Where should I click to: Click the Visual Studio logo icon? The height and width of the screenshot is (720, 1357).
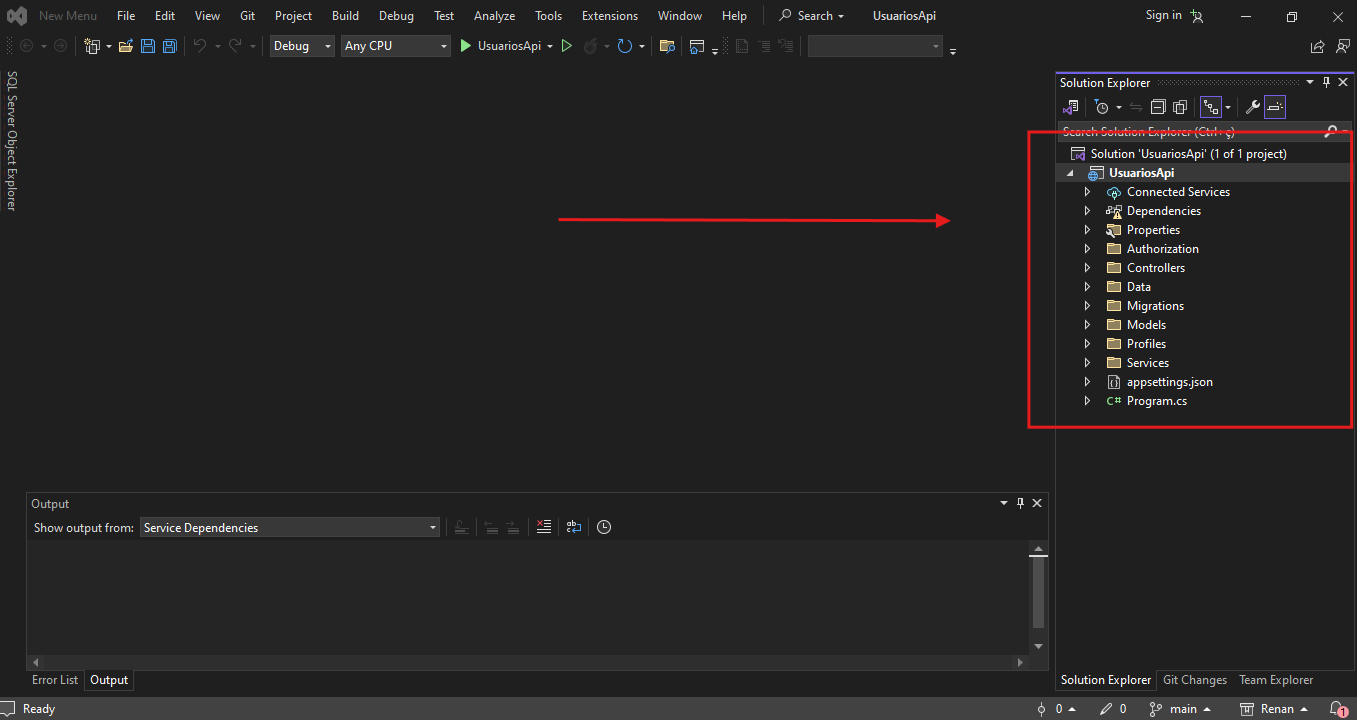click(x=16, y=16)
